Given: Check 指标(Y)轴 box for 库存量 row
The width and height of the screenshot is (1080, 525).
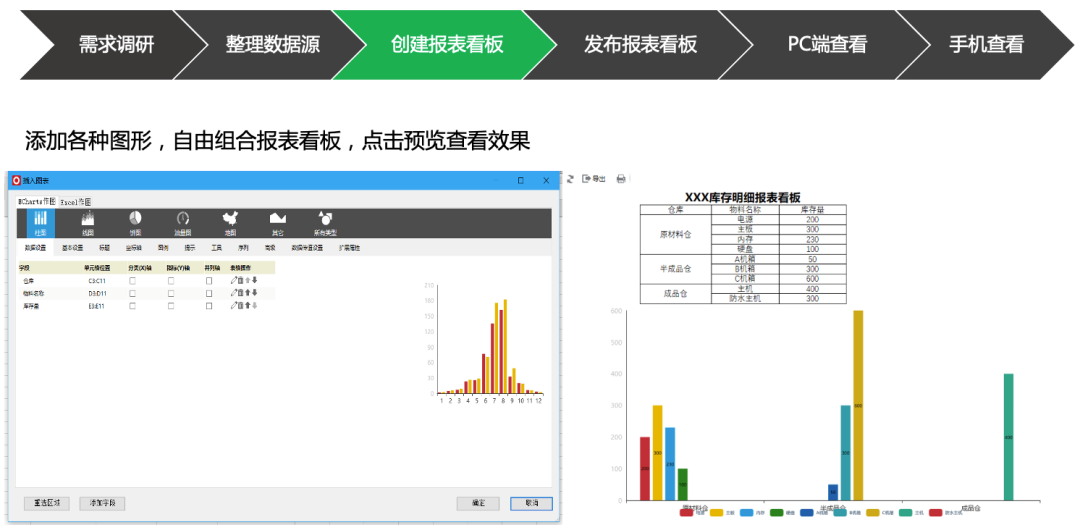Looking at the screenshot, I should [x=171, y=306].
